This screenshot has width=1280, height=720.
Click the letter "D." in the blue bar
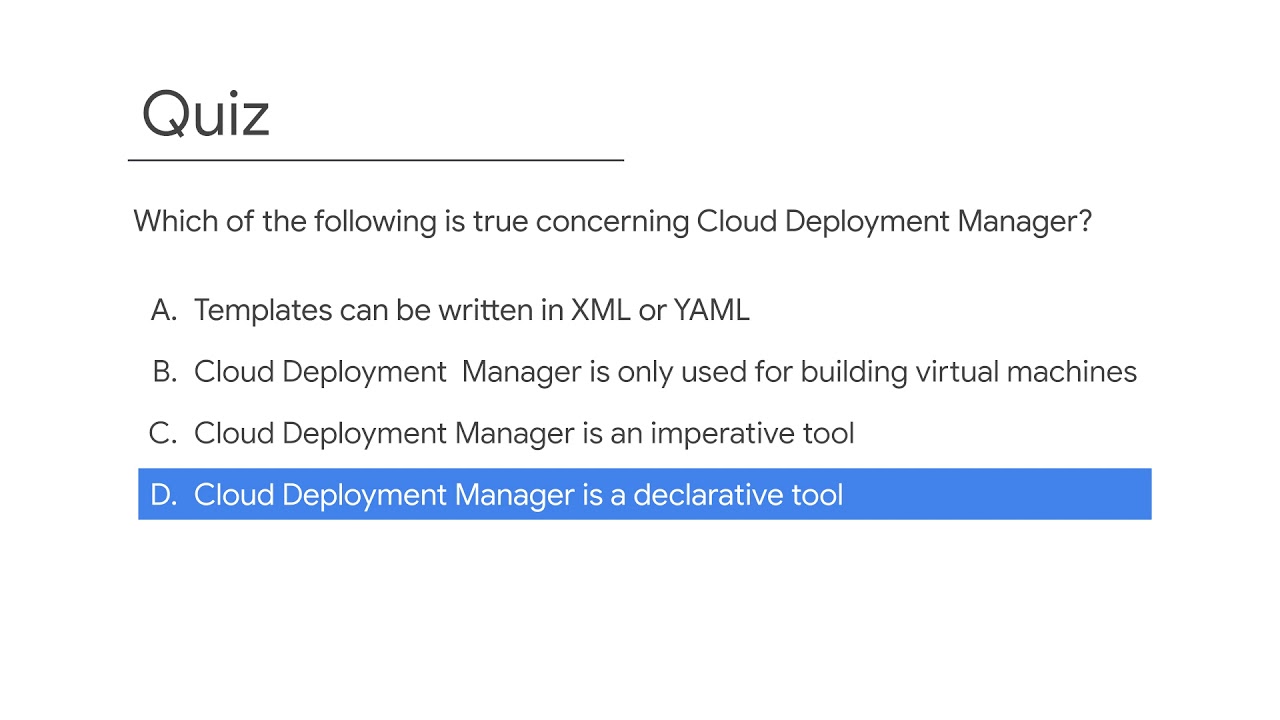click(x=163, y=495)
